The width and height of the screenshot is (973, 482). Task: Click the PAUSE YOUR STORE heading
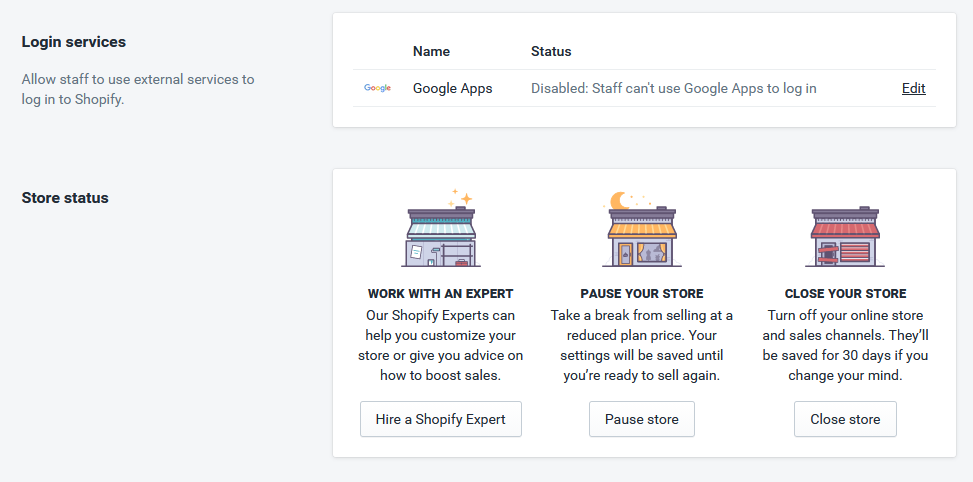(x=642, y=293)
